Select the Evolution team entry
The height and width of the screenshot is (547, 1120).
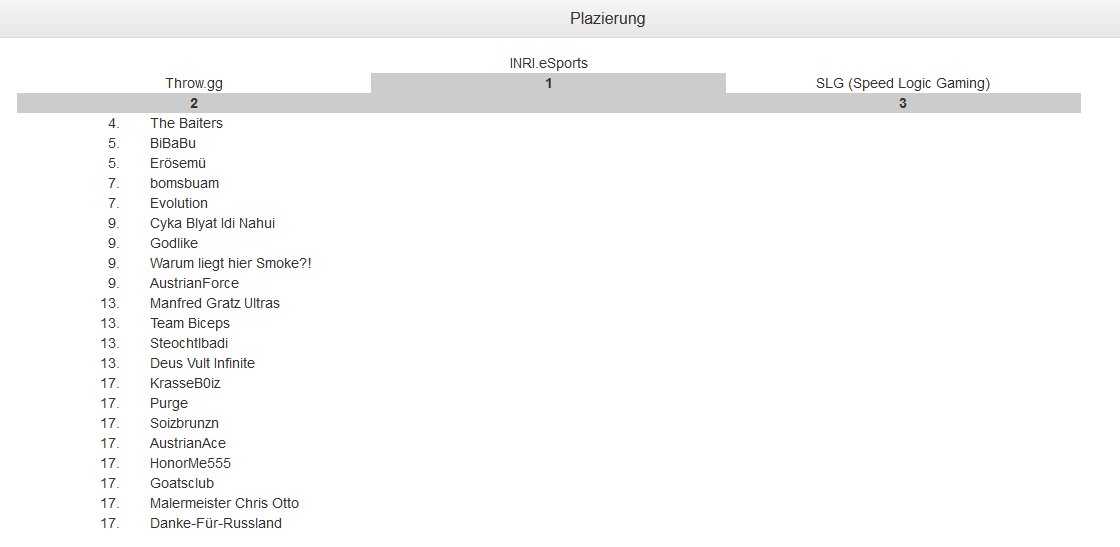(x=179, y=203)
